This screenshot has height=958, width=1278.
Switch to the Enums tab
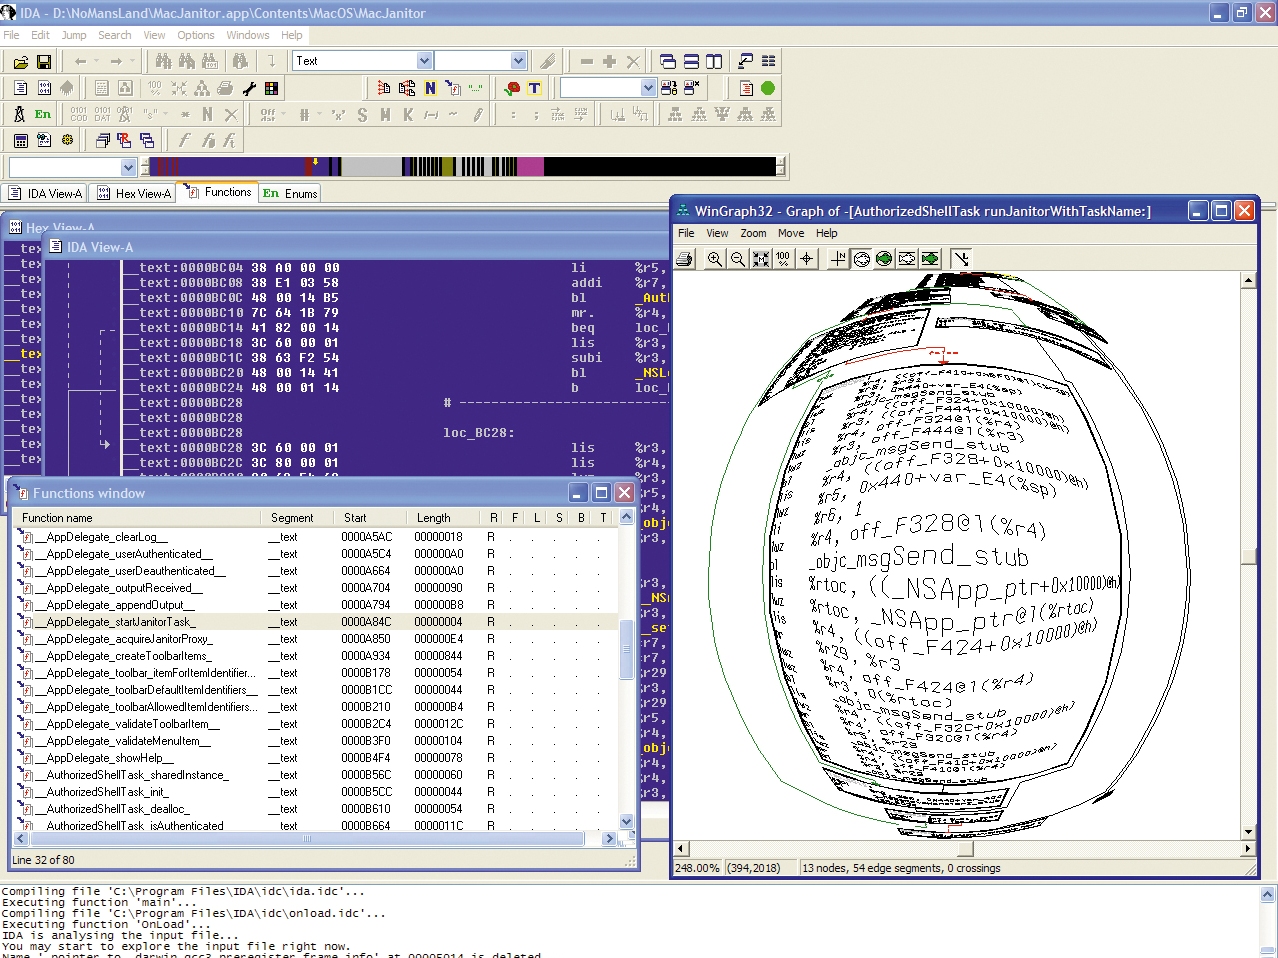click(290, 194)
